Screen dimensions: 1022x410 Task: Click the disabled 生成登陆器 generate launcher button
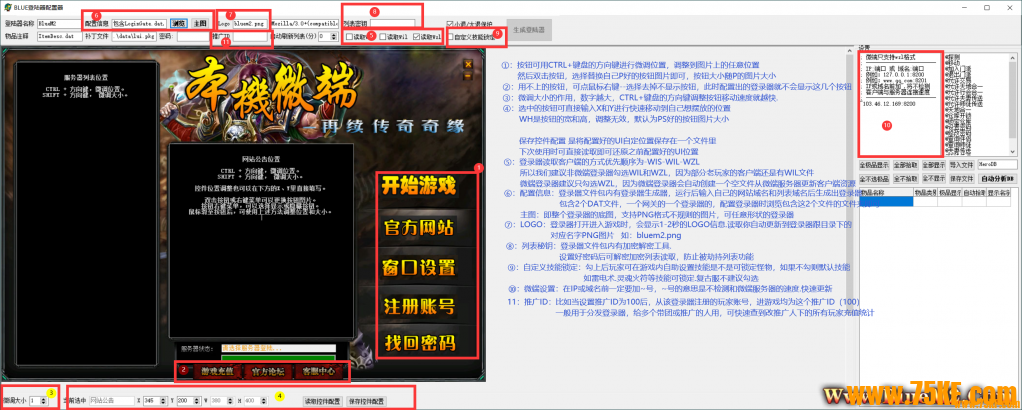pyautogui.click(x=528, y=29)
